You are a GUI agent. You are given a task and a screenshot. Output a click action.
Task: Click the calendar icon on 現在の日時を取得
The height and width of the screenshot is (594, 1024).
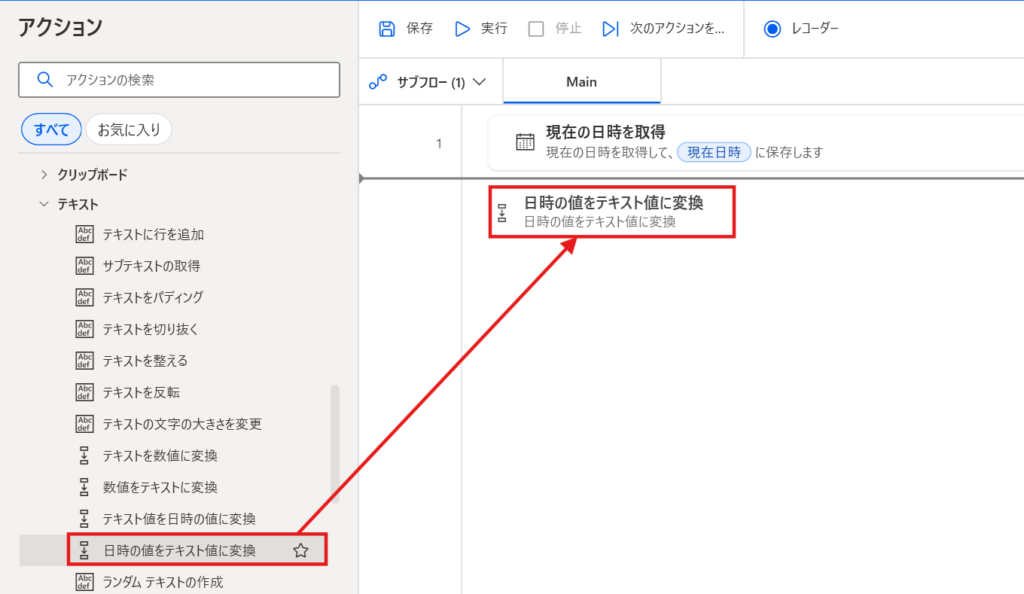coord(523,142)
